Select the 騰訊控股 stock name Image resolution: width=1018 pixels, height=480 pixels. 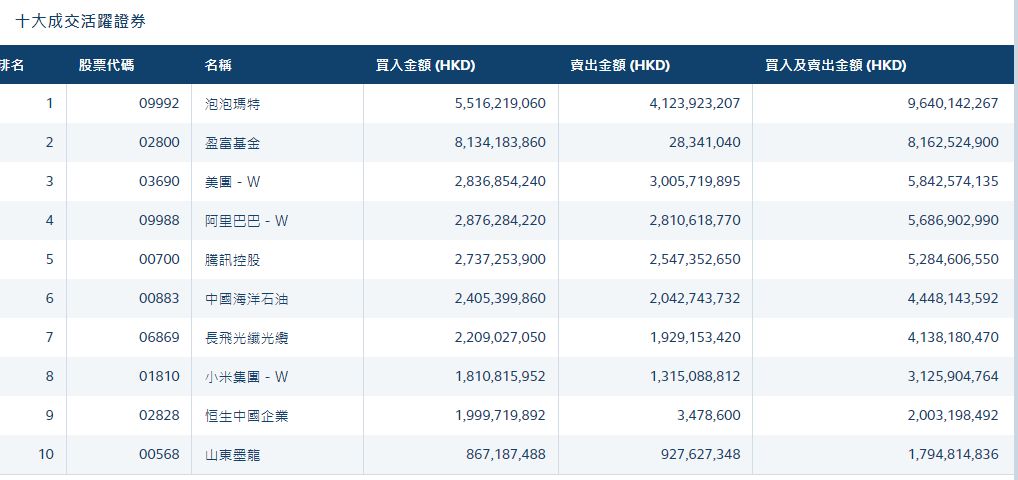pyautogui.click(x=232, y=260)
